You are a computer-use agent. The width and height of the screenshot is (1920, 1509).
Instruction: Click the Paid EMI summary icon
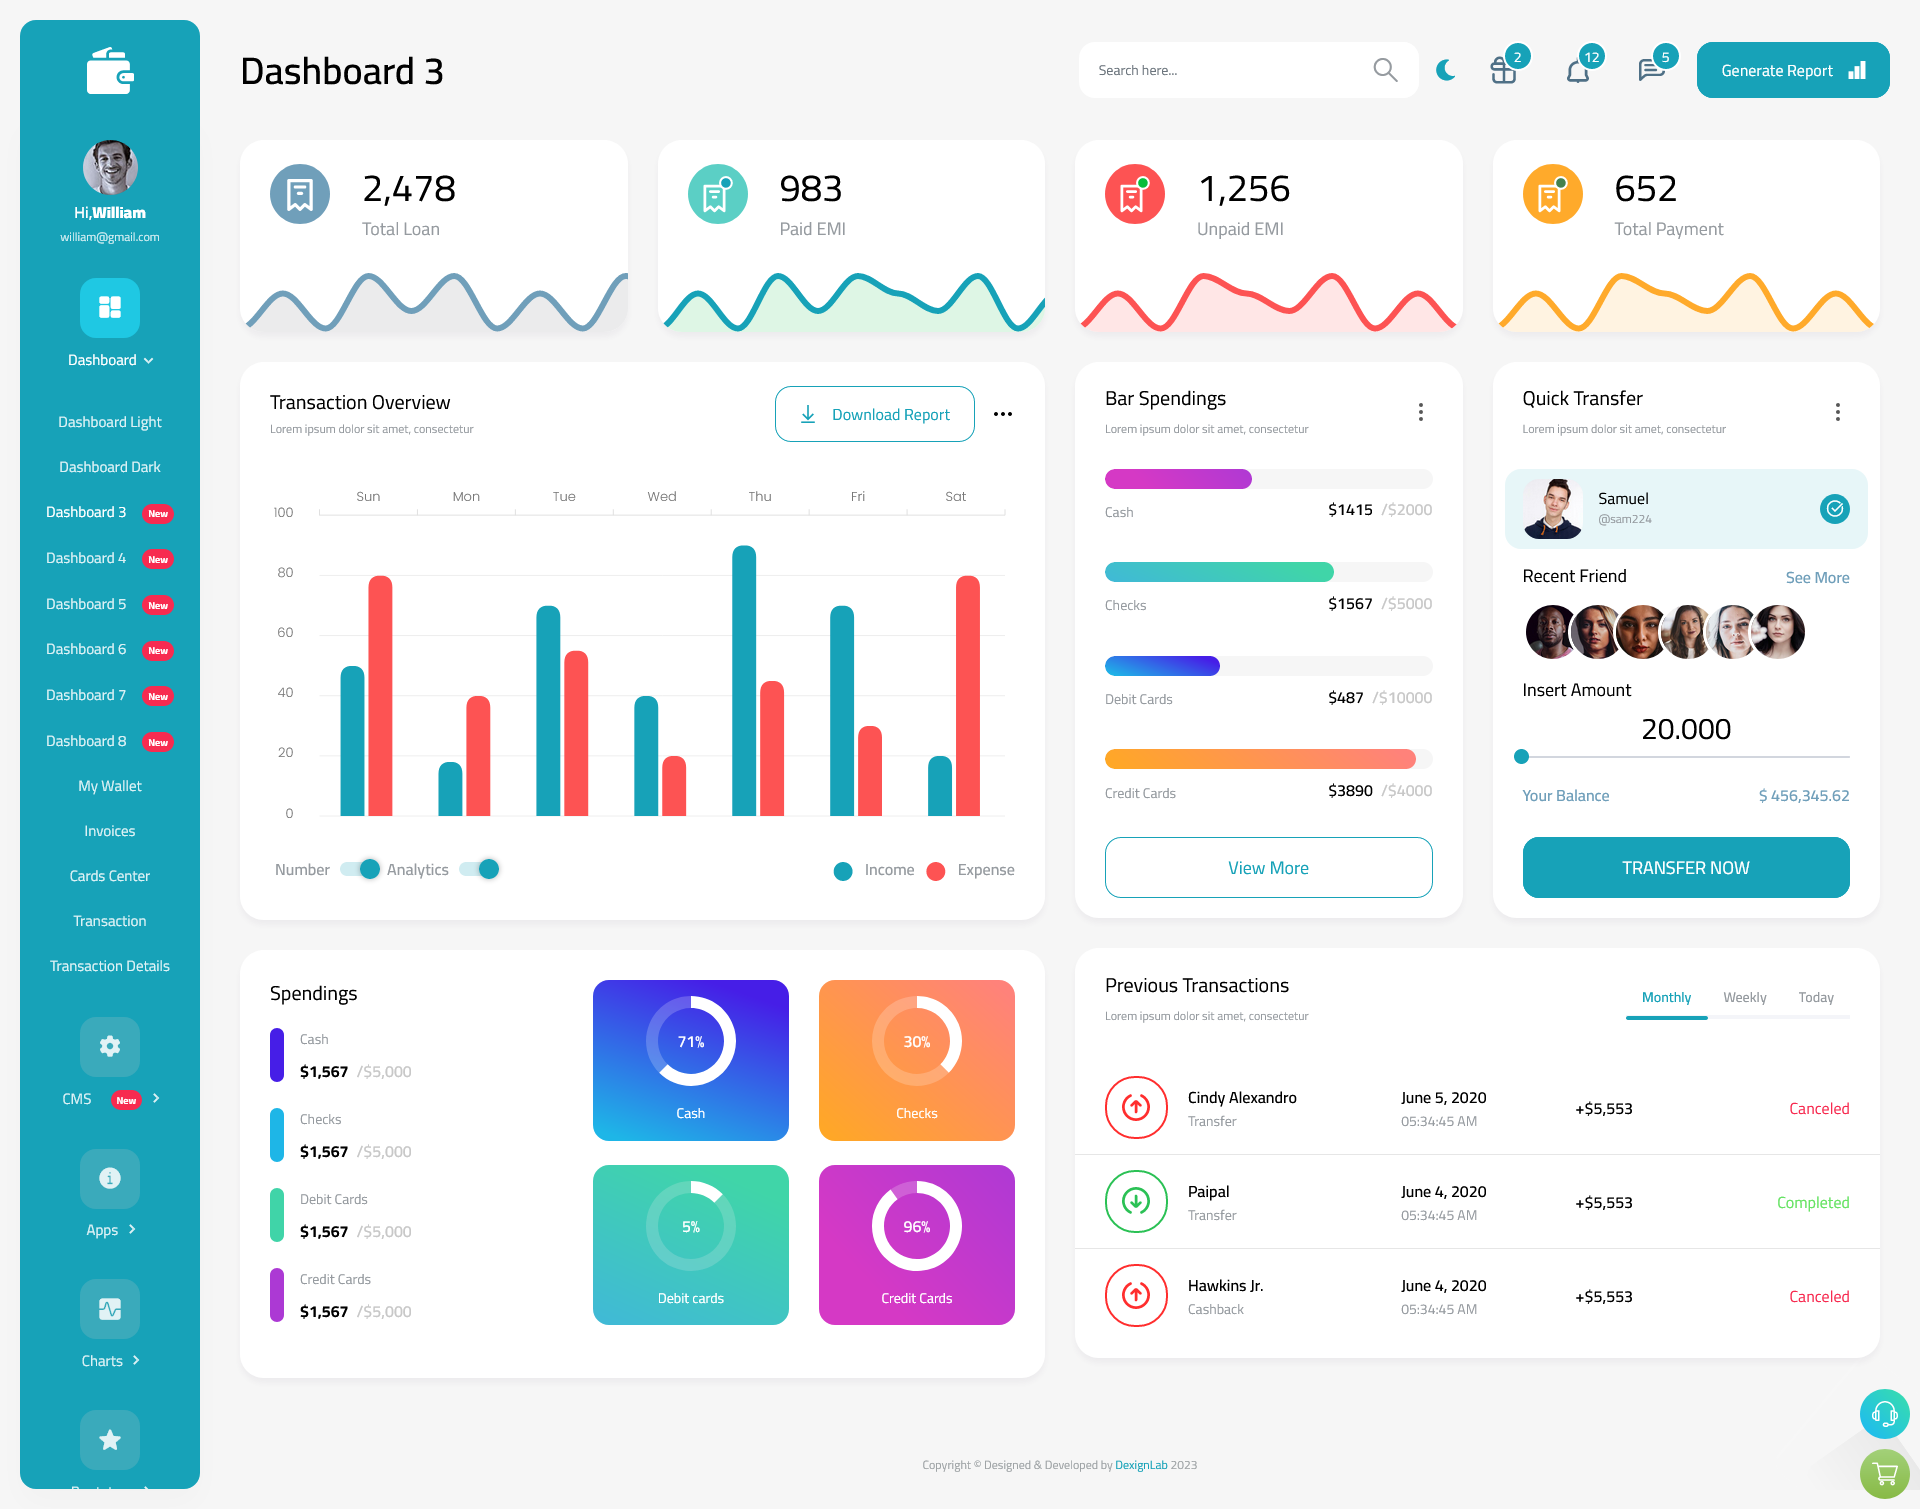tap(715, 192)
